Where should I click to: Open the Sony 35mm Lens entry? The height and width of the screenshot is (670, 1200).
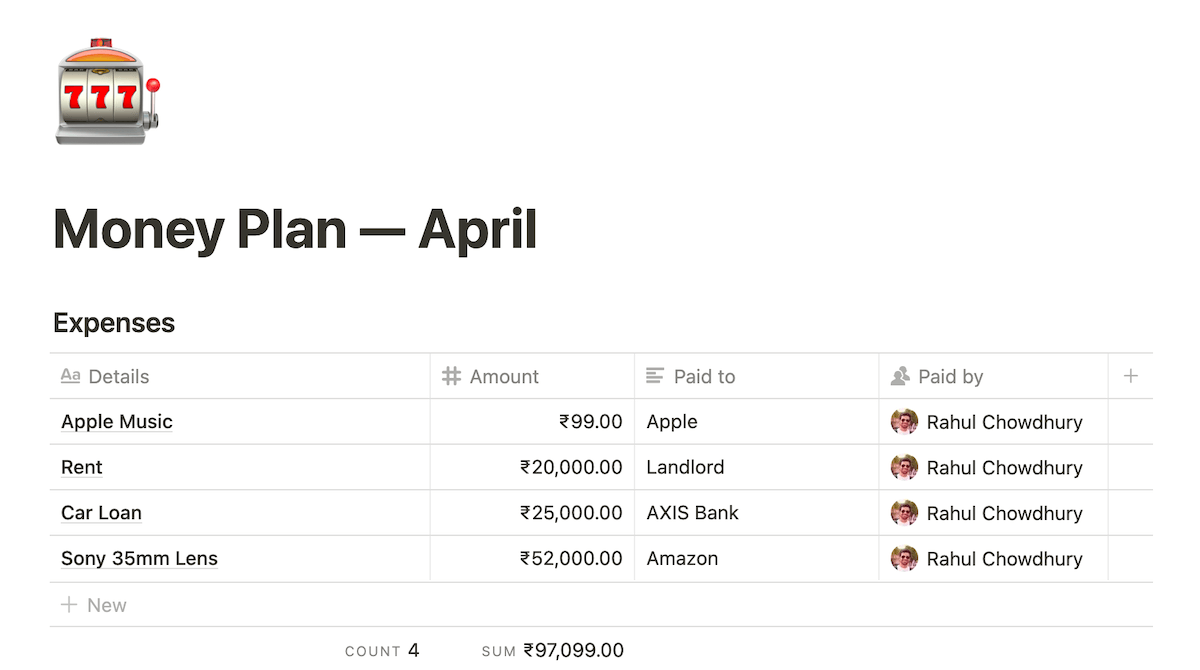(x=139, y=558)
